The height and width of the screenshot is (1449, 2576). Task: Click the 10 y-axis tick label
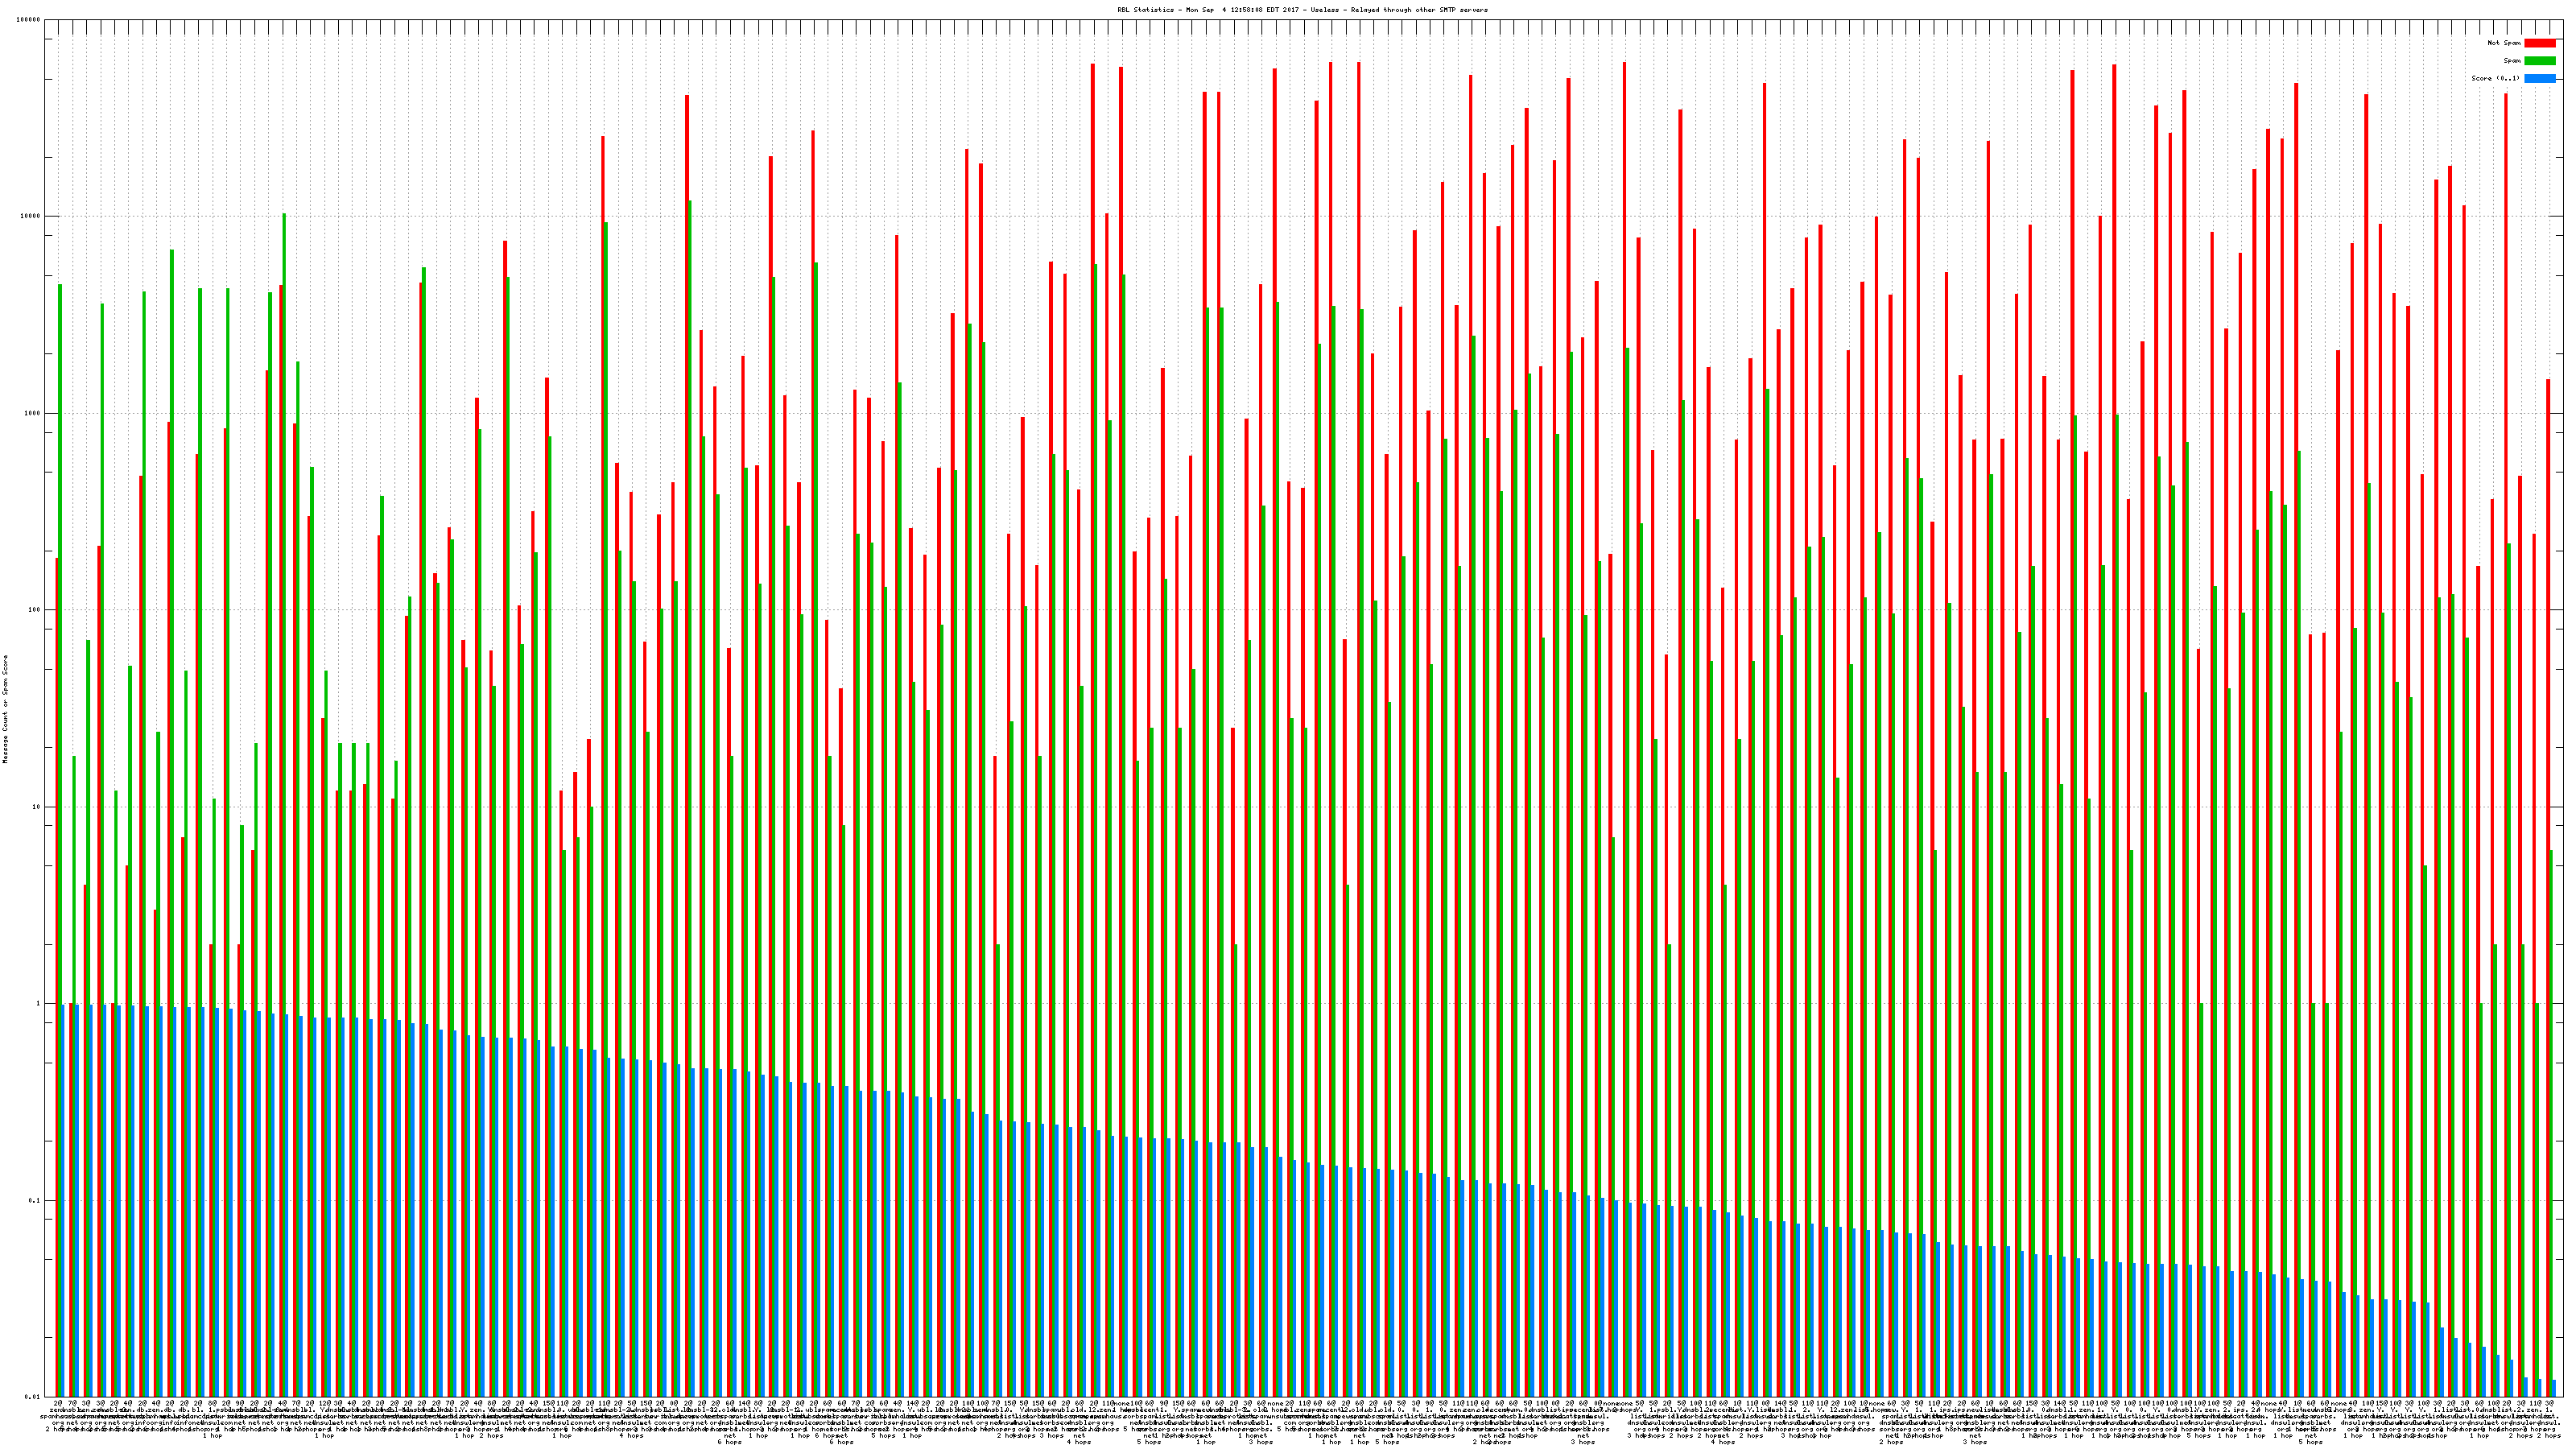(x=37, y=807)
